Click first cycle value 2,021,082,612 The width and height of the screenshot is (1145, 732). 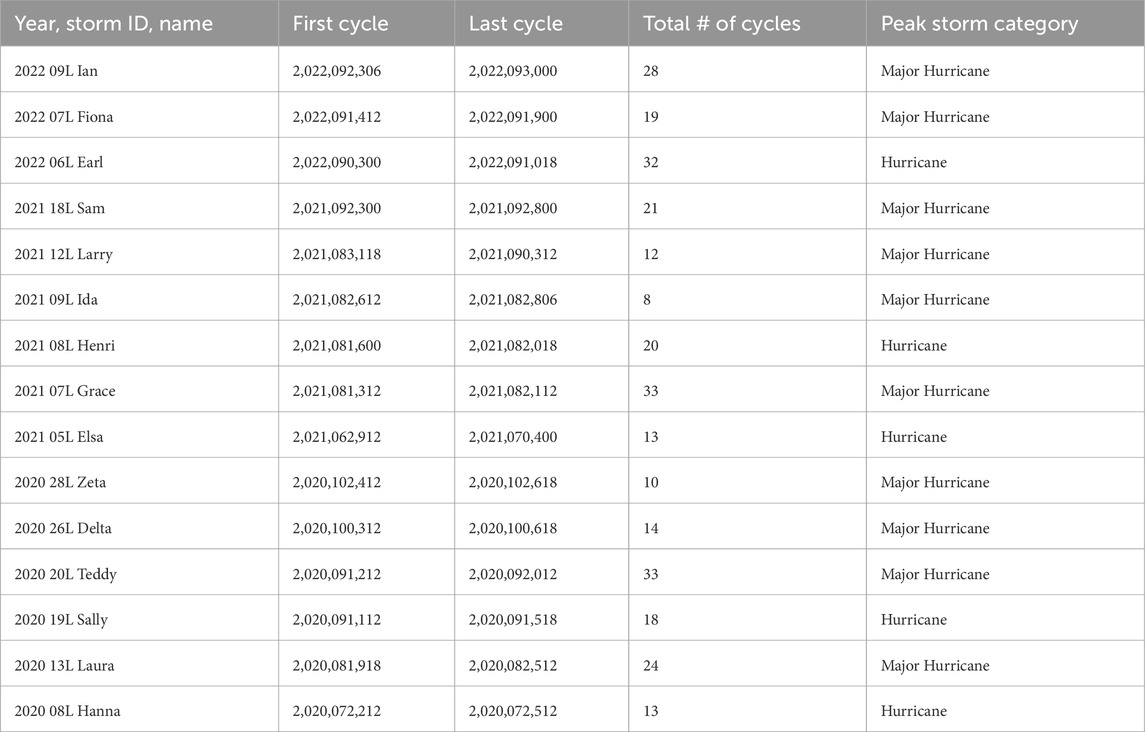(x=337, y=300)
